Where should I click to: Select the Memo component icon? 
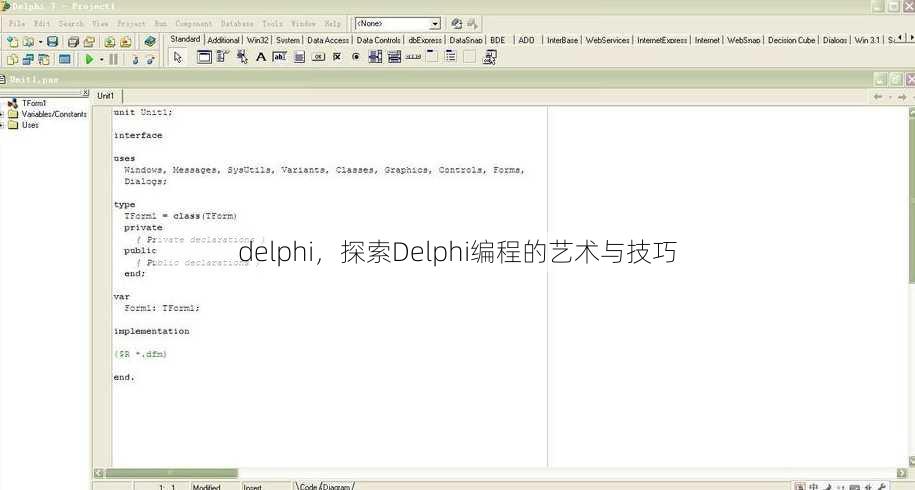click(x=299, y=57)
